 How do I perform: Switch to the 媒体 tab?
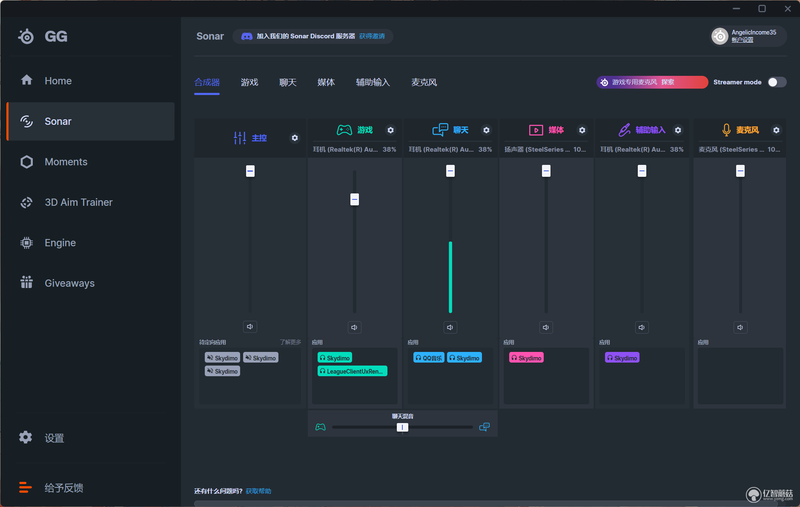326,83
